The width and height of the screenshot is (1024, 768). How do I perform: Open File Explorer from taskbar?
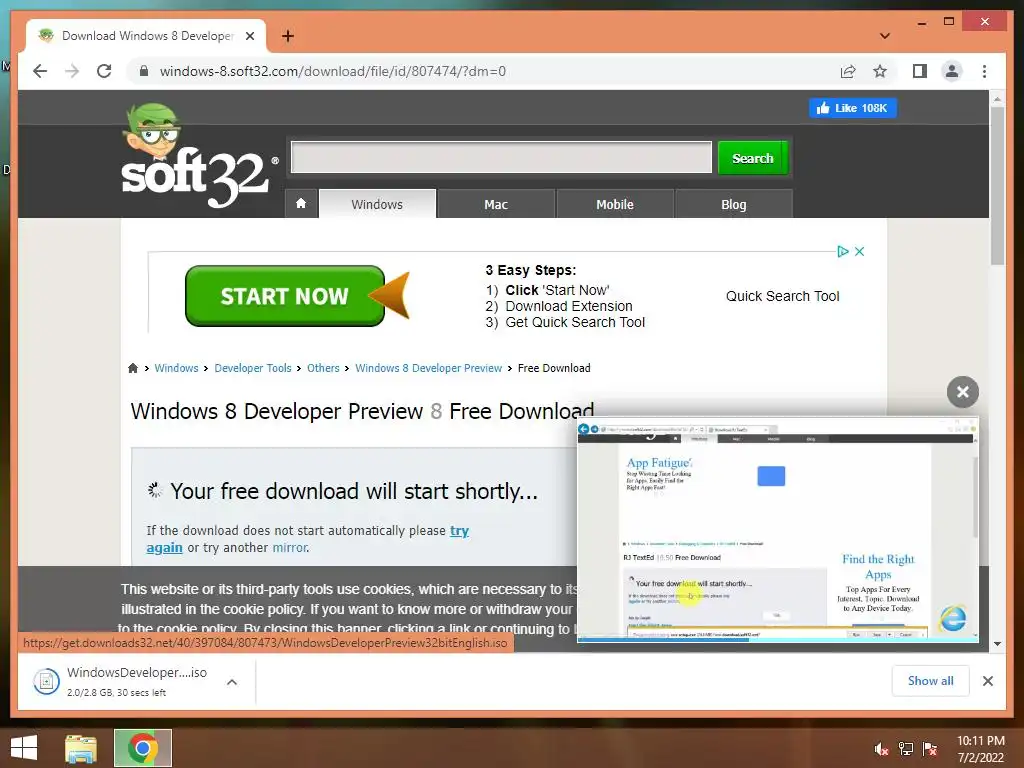pos(81,748)
